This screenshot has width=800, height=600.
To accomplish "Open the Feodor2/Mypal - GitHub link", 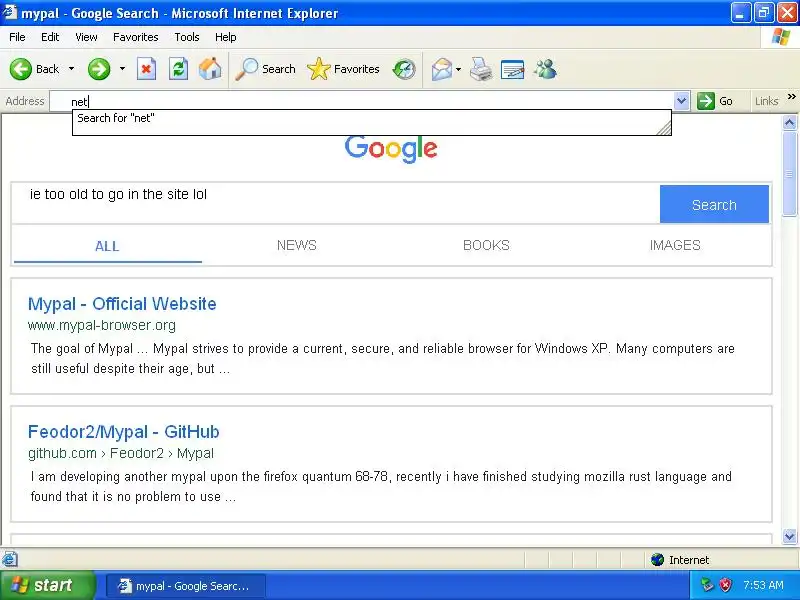I will (x=123, y=432).
